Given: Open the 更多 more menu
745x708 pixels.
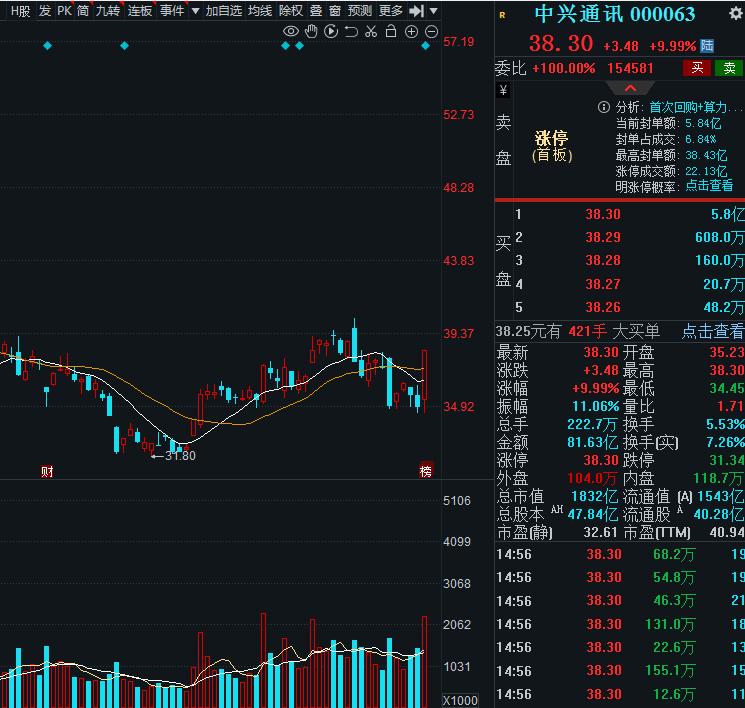Looking at the screenshot, I should click(x=391, y=11).
